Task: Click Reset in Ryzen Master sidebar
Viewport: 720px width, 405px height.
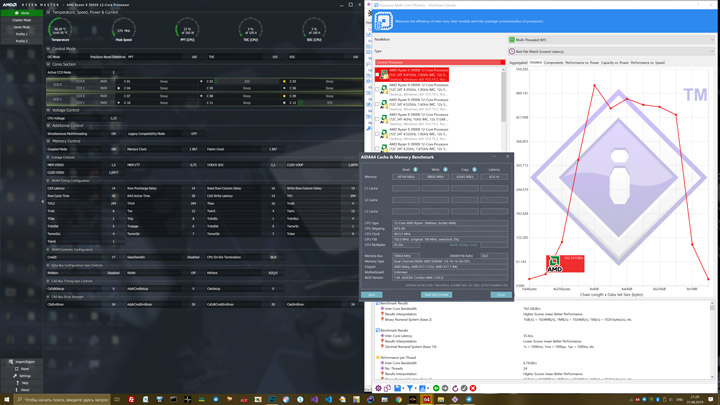Action: click(x=22, y=369)
